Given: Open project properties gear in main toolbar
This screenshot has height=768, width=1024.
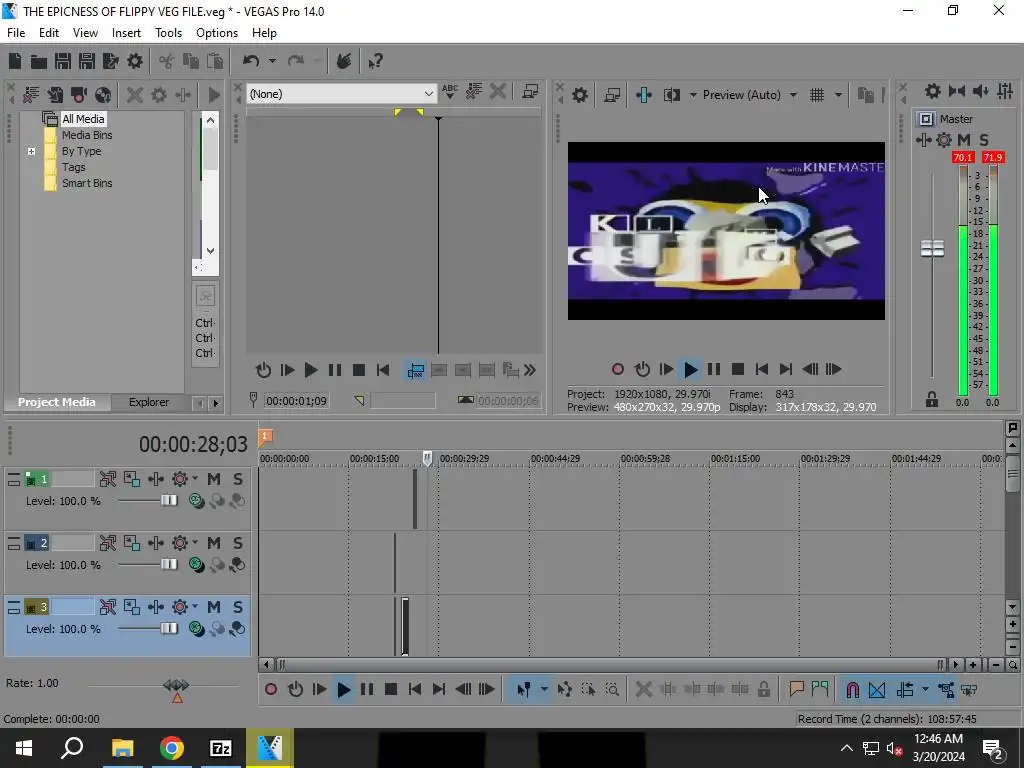Looking at the screenshot, I should pyautogui.click(x=135, y=61).
